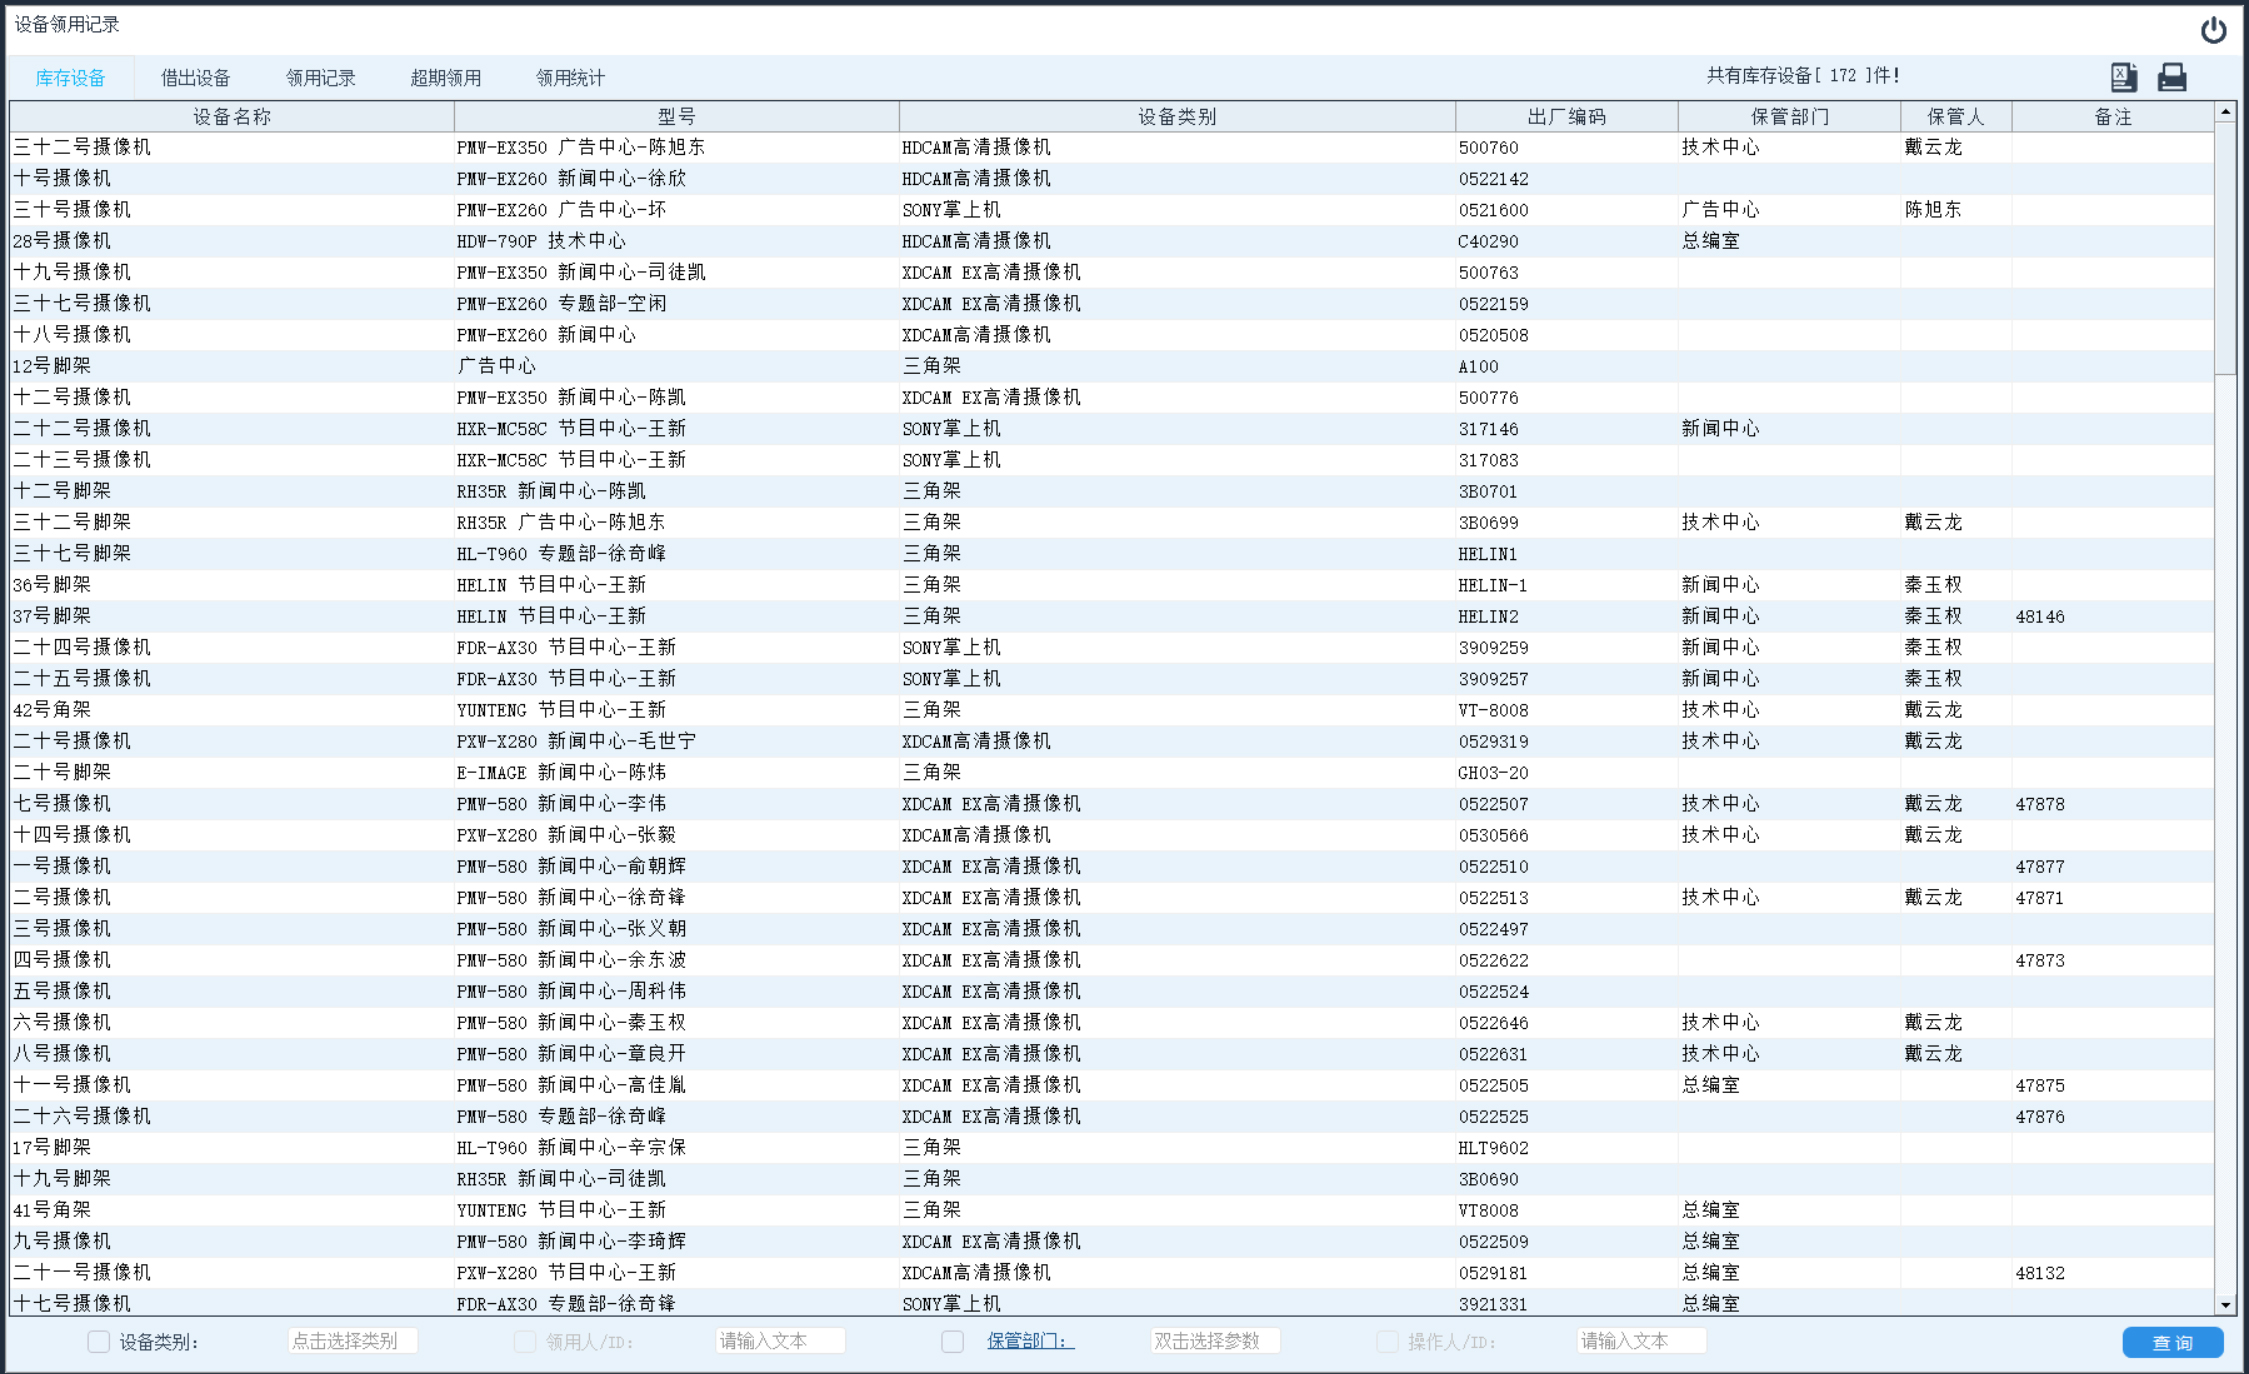
Task: Open the 双击选择参数 department selector
Action: pyautogui.click(x=1214, y=1341)
